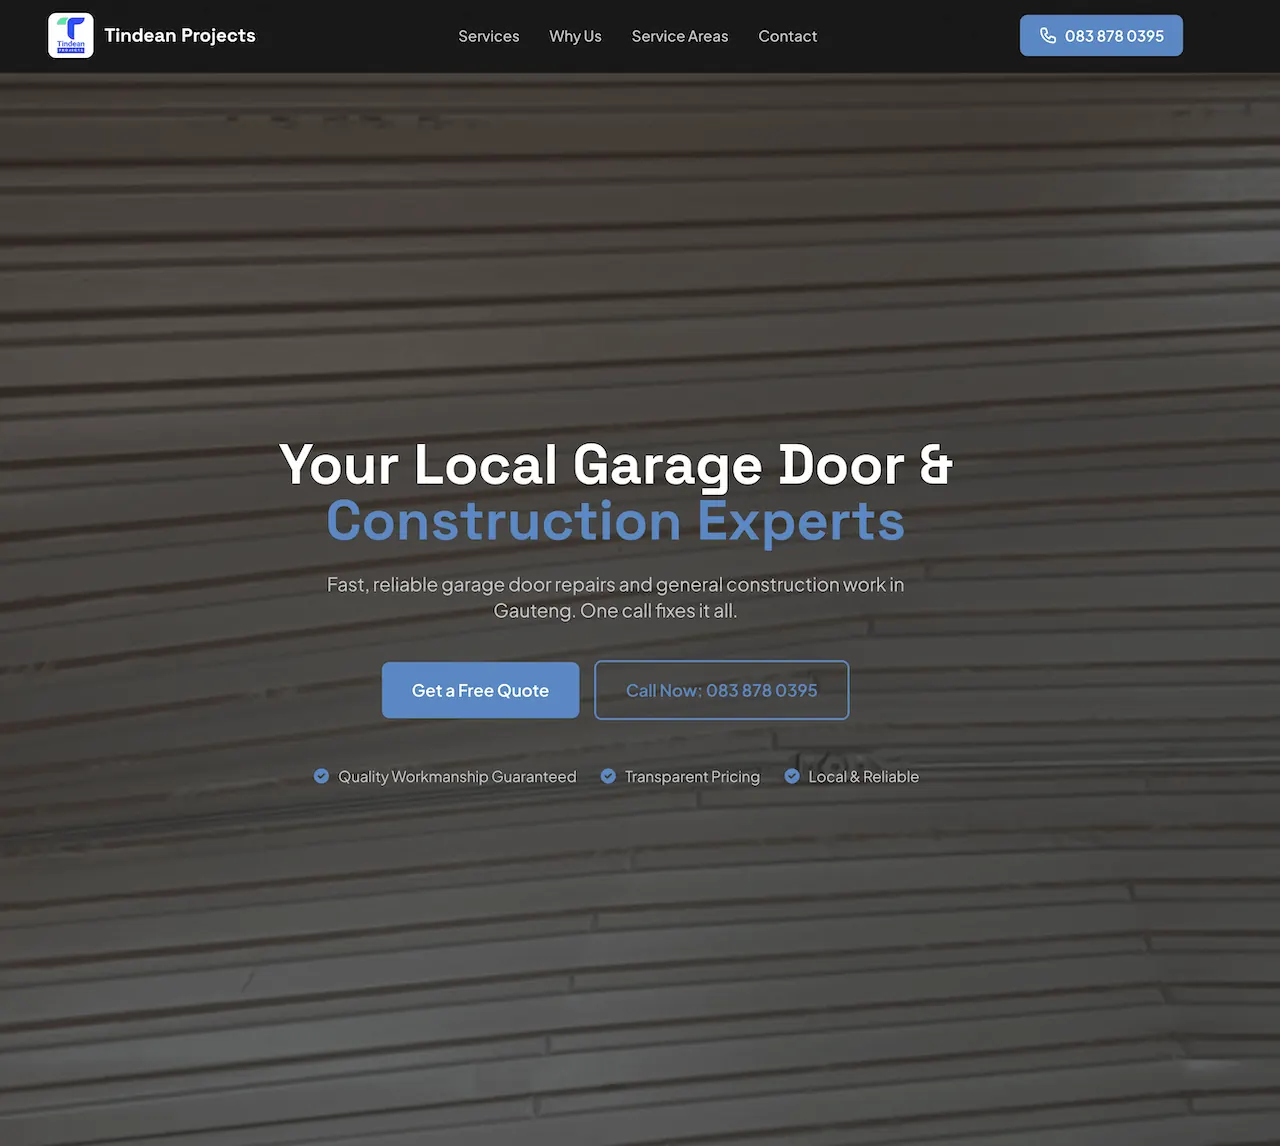Image resolution: width=1280 pixels, height=1146 pixels.
Task: Select the Quality Workmanship Guaranteed label
Action: [x=457, y=776]
